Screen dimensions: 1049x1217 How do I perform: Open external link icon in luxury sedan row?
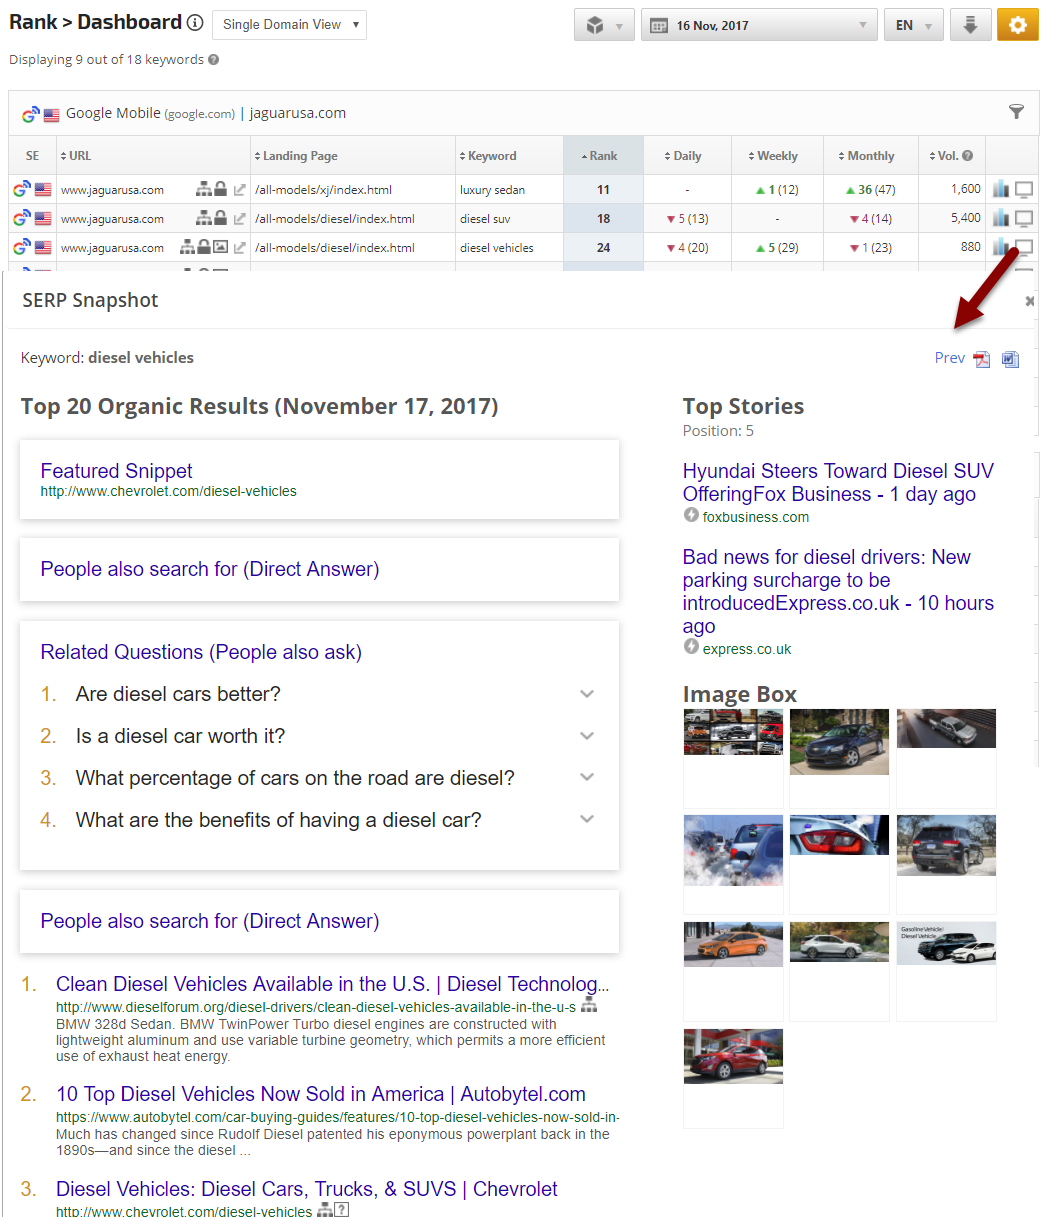(239, 189)
